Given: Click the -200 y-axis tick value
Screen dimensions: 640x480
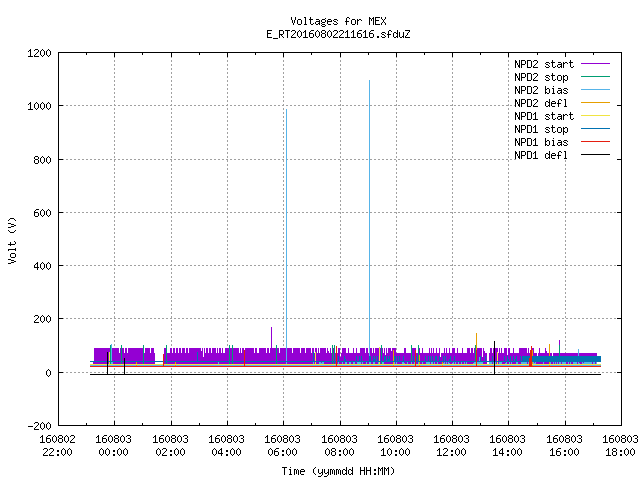Looking at the screenshot, I should 39,426.
